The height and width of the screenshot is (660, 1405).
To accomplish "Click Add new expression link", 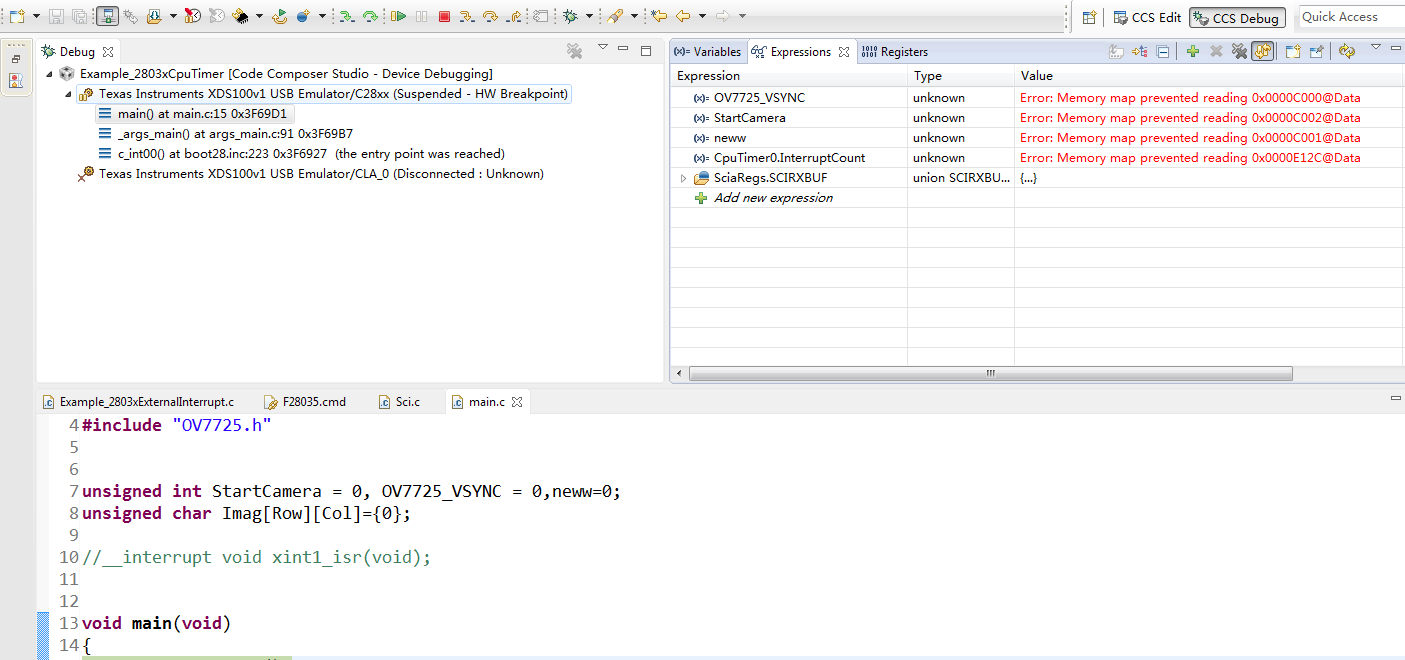I will 773,198.
